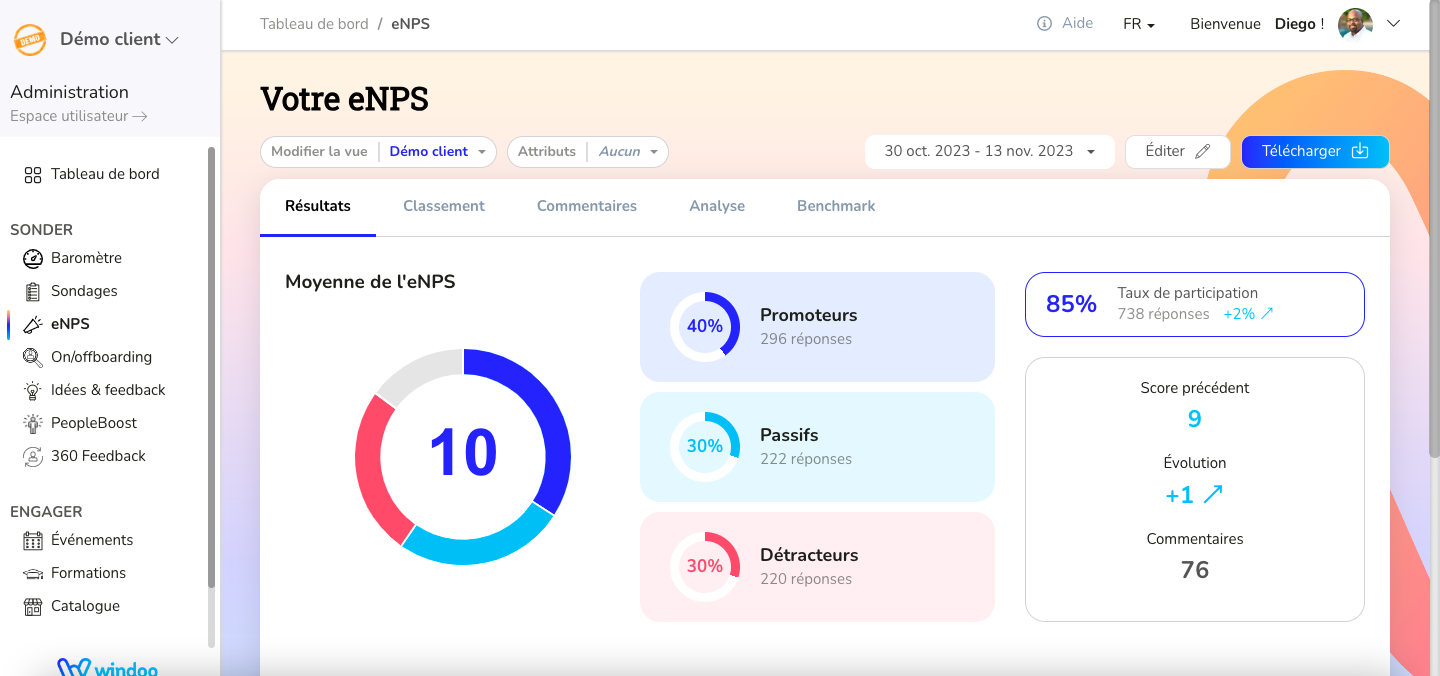
Task: Click the "296 réponses" text
Action: [x=806, y=339]
